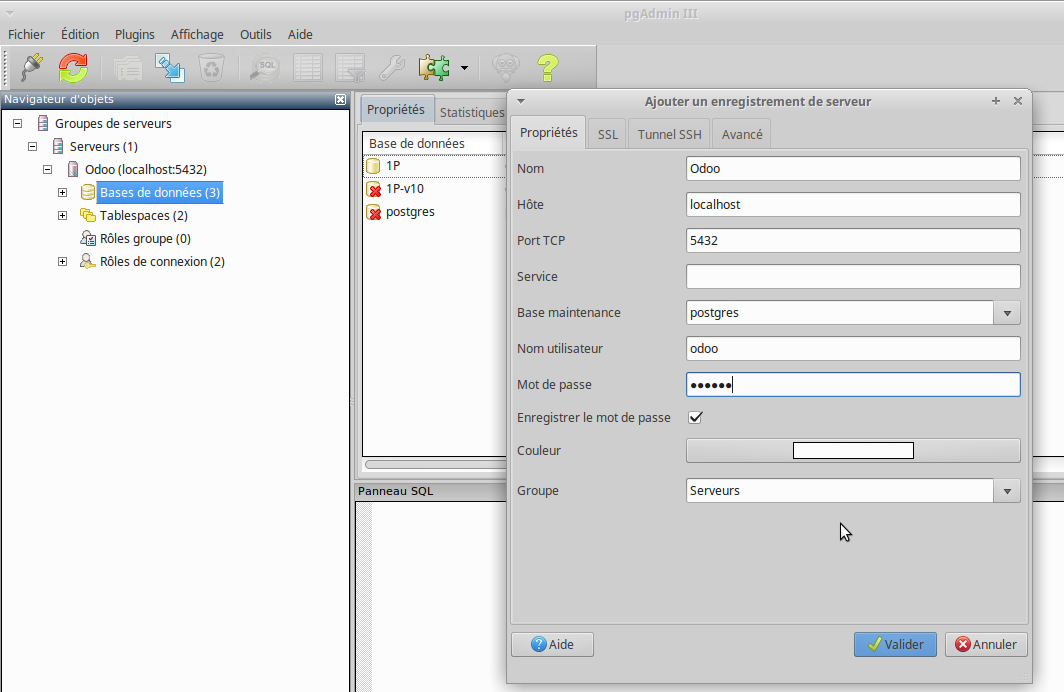This screenshot has width=1064, height=692.
Task: Expand the Bases de données (3) node
Action: (x=62, y=193)
